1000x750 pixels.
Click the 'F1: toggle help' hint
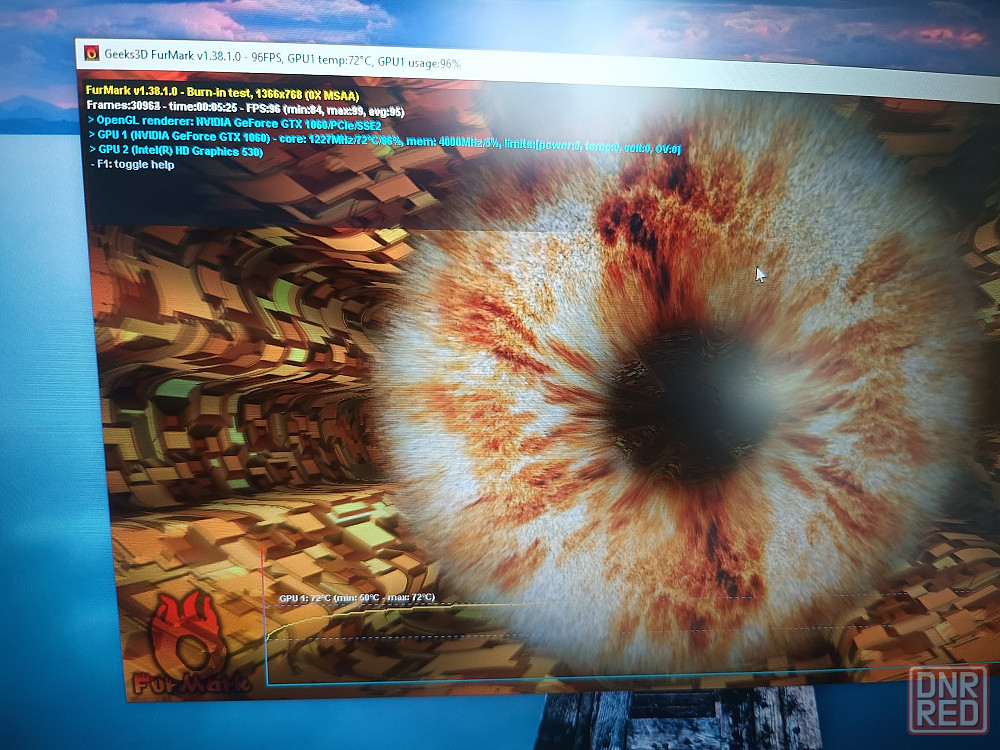click(x=133, y=165)
